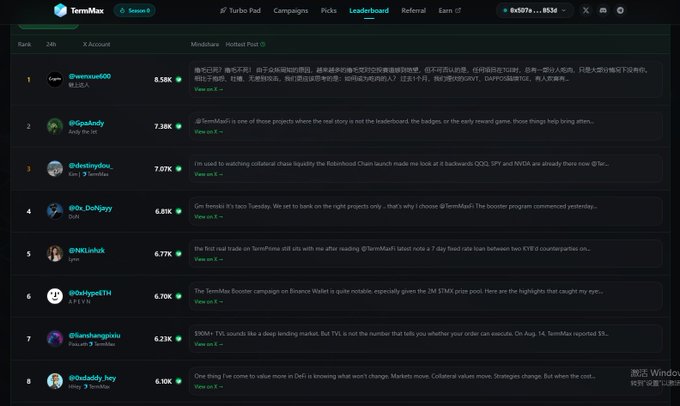
Task: Click the @destinydou_ avatar
Action: pos(55,169)
